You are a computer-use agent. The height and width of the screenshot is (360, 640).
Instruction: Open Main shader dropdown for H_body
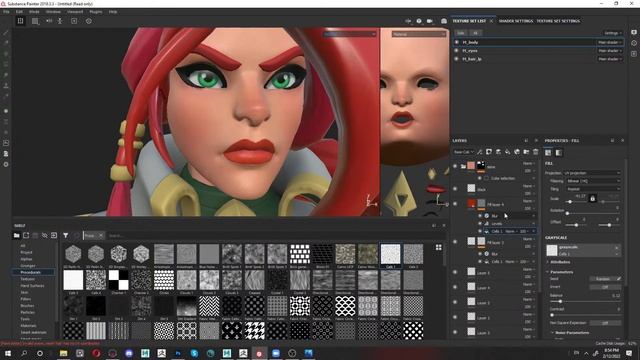click(x=609, y=42)
